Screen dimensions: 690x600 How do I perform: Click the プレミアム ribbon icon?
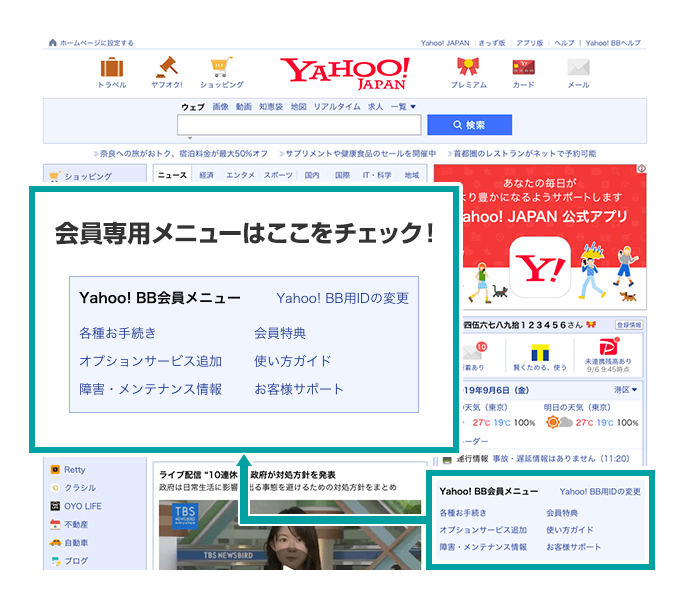[468, 68]
